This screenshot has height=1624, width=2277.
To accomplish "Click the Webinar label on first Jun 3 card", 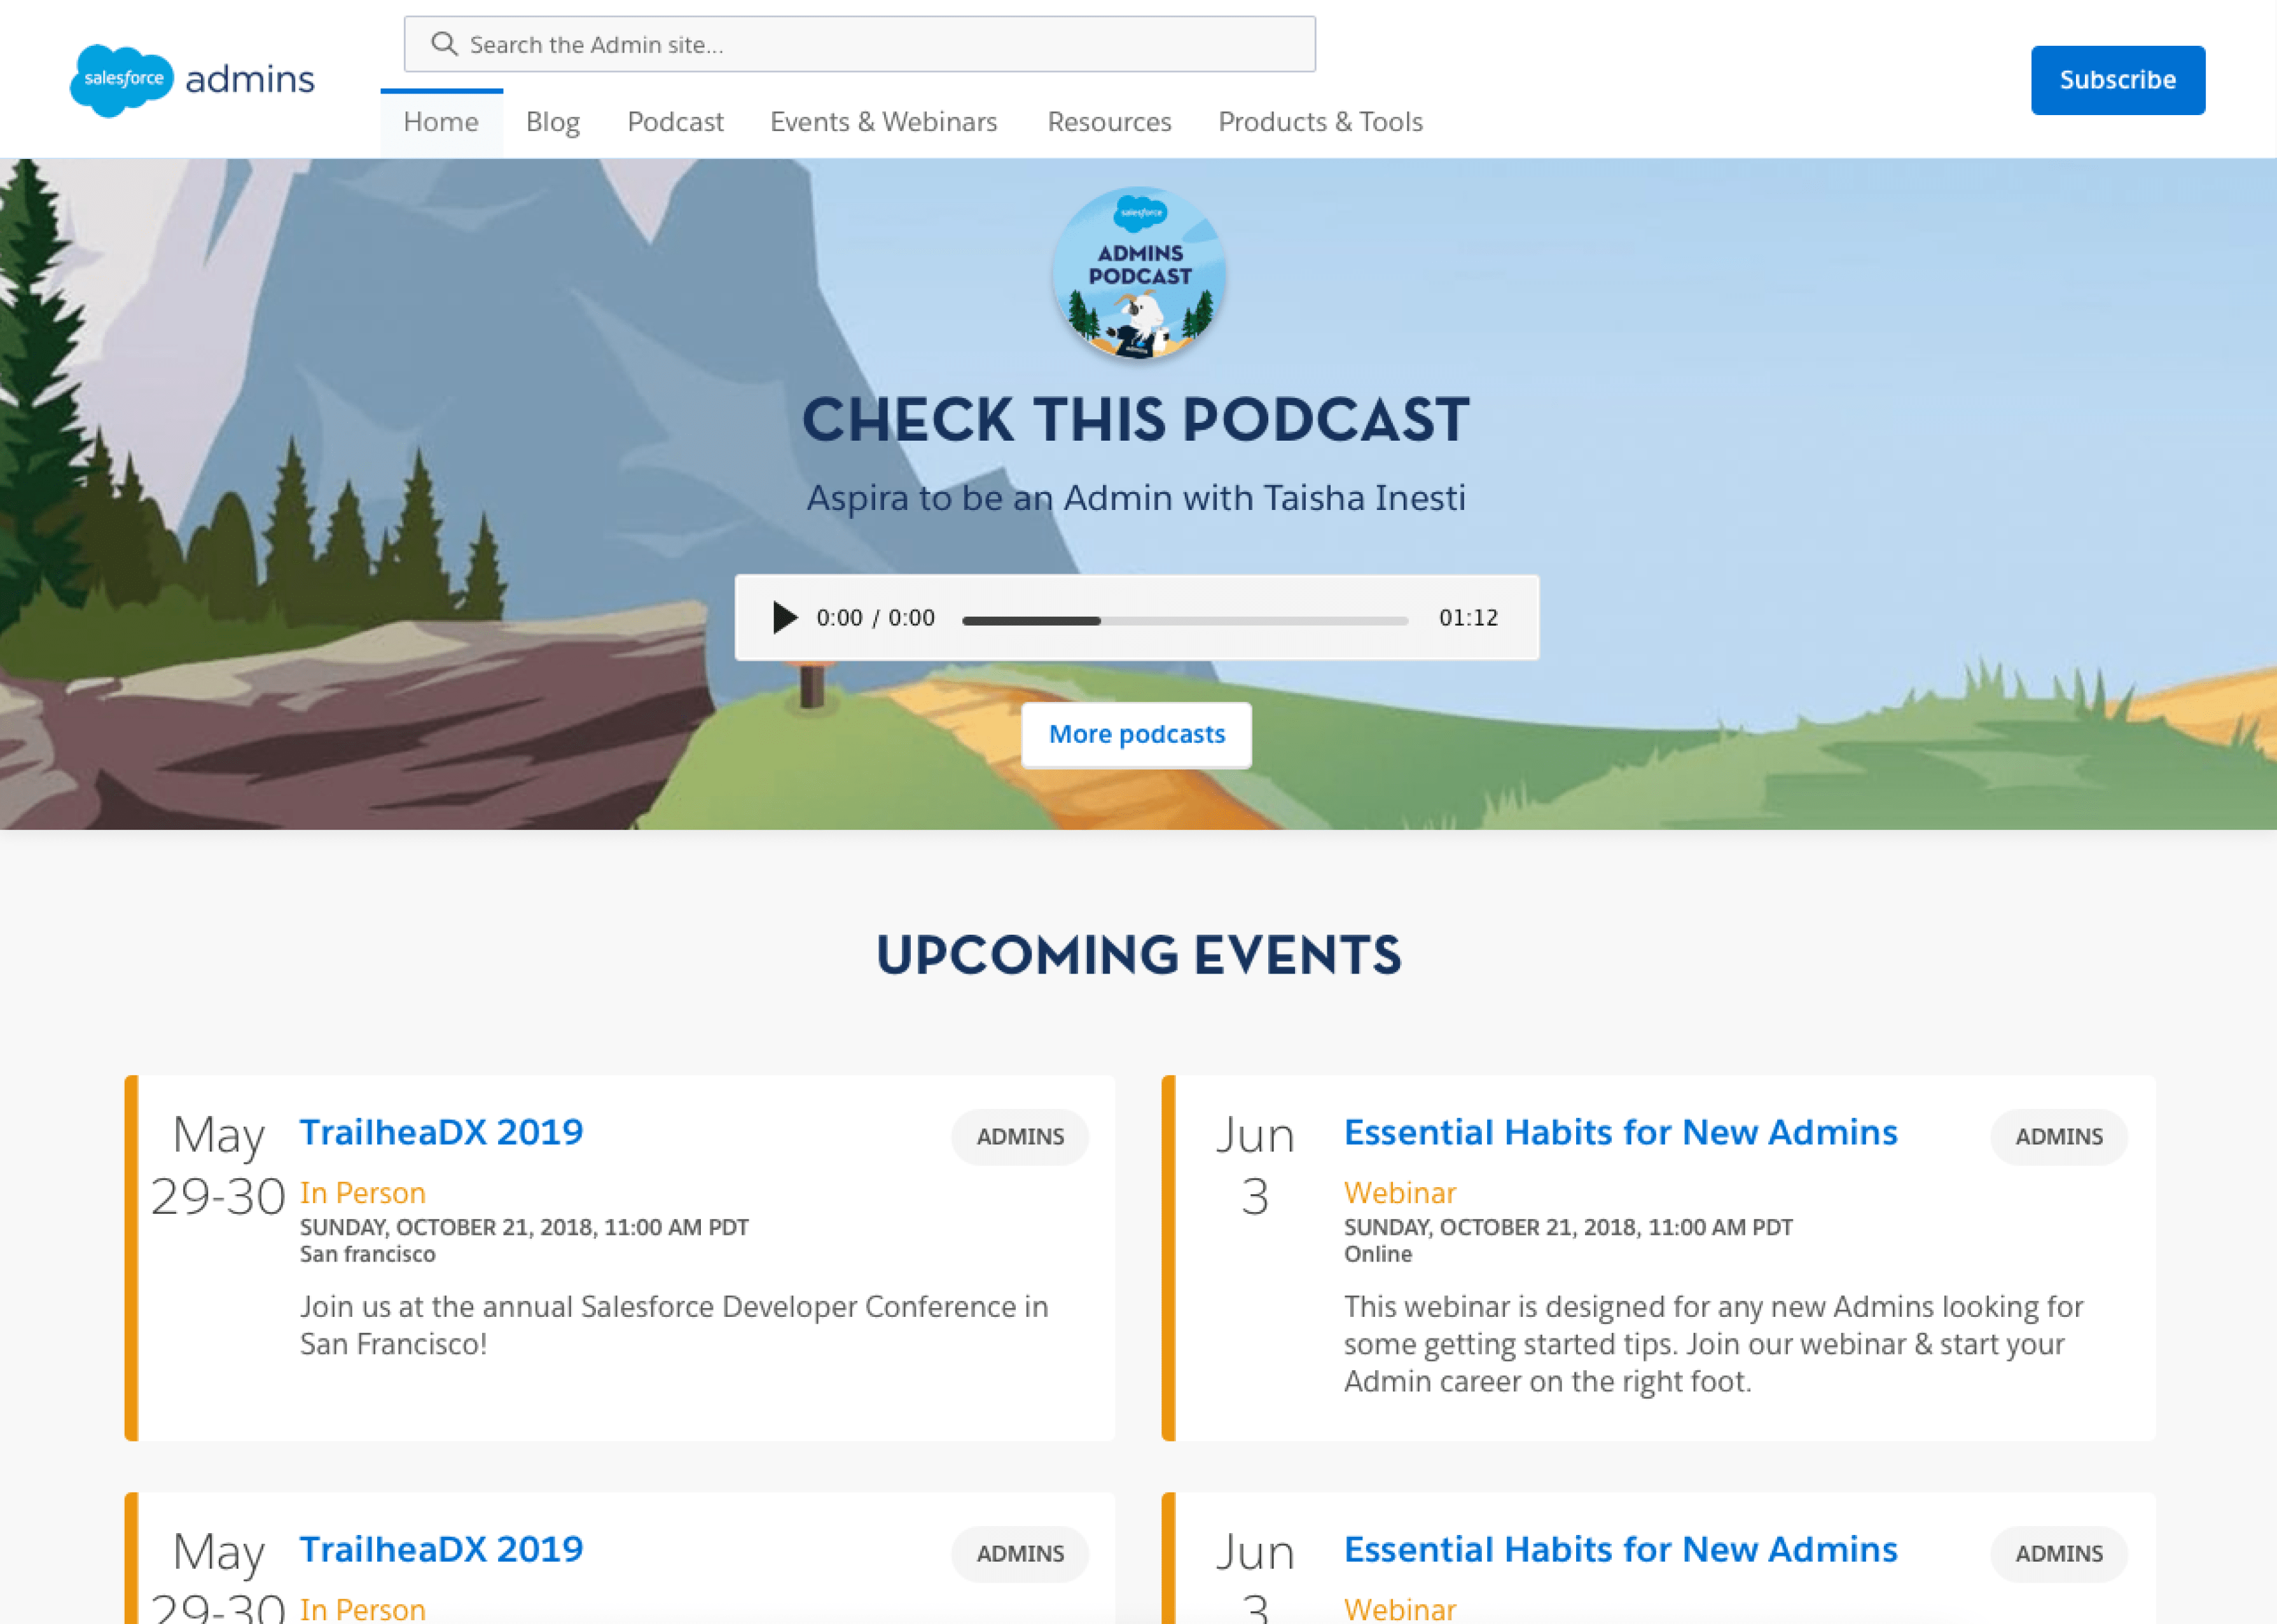I will (1400, 1193).
